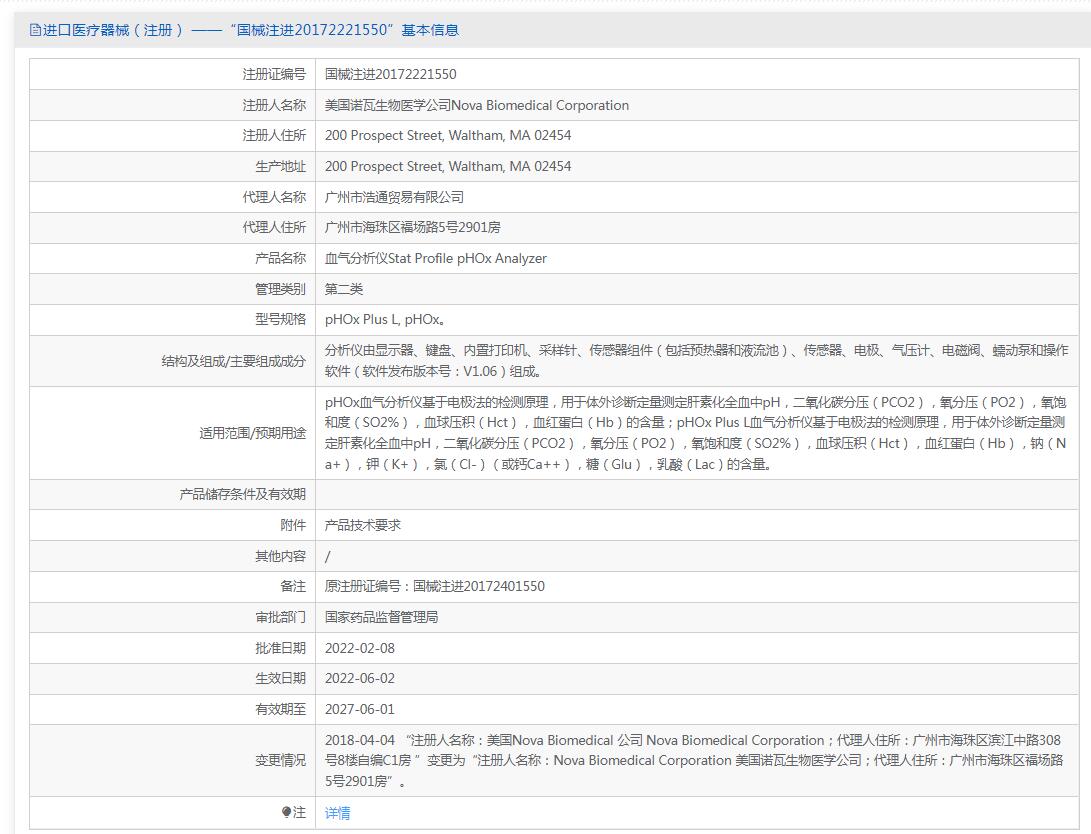Image resolution: width=1091 pixels, height=834 pixels.
Task: Select agent name 广州市浩通贸易有限公司
Action: coord(394,197)
